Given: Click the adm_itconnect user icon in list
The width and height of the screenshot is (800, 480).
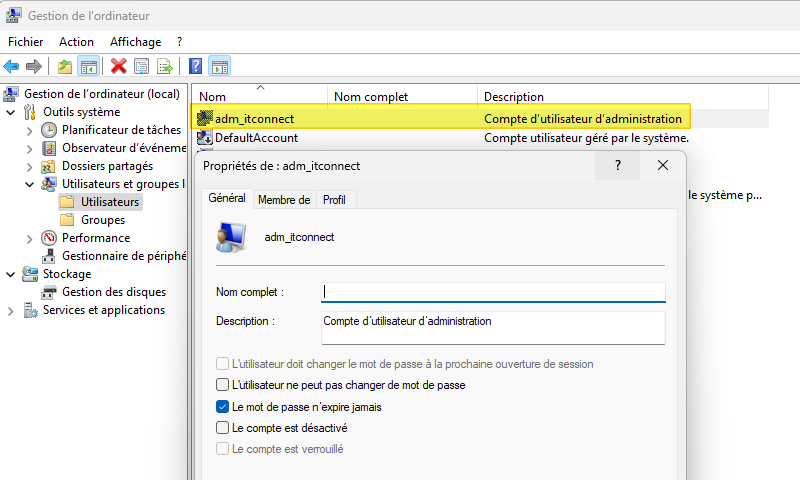Looking at the screenshot, I should 205,118.
